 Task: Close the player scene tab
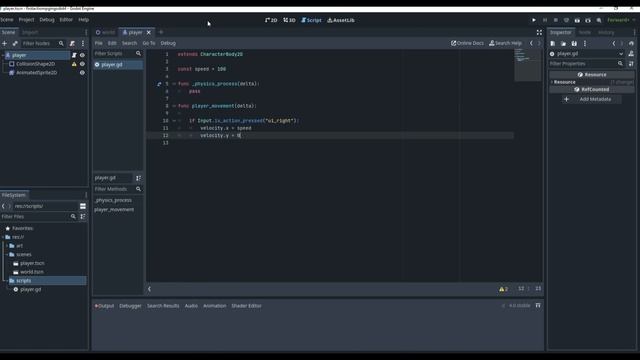click(149, 32)
